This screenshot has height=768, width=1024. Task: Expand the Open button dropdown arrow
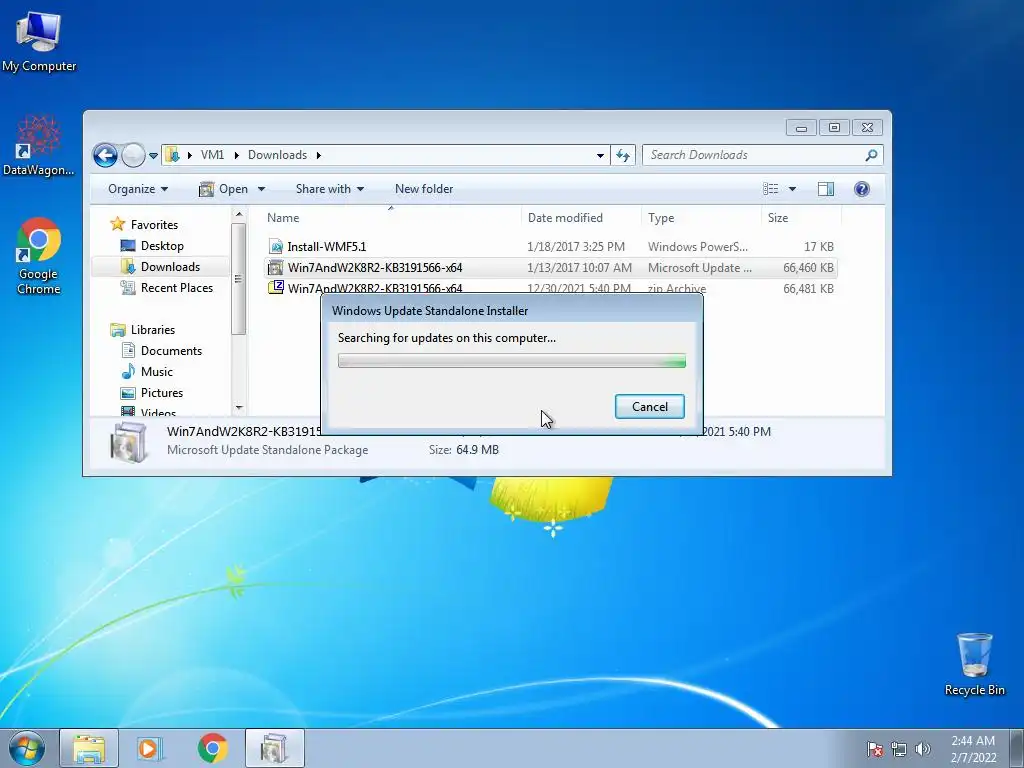coord(261,189)
